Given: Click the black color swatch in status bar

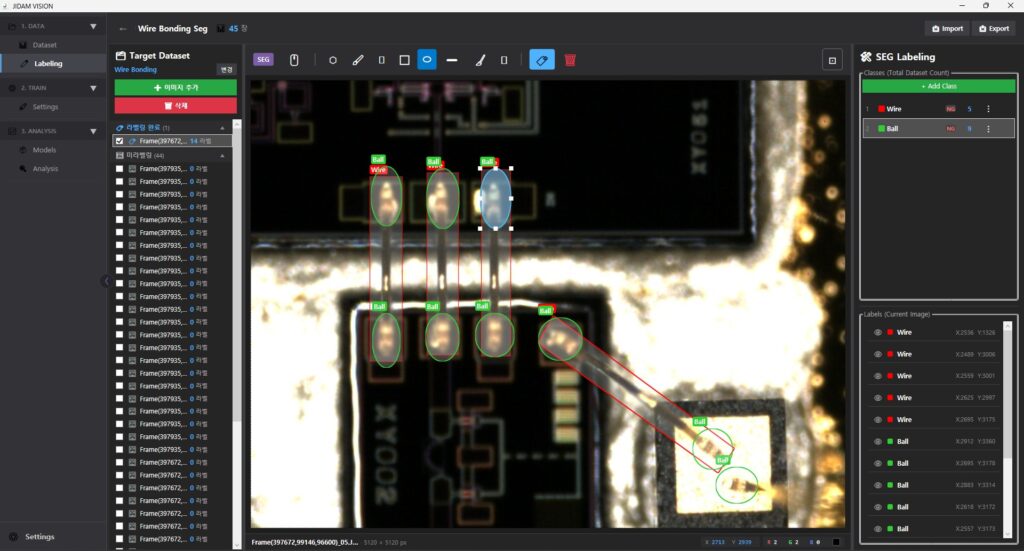Looking at the screenshot, I should click(x=836, y=542).
